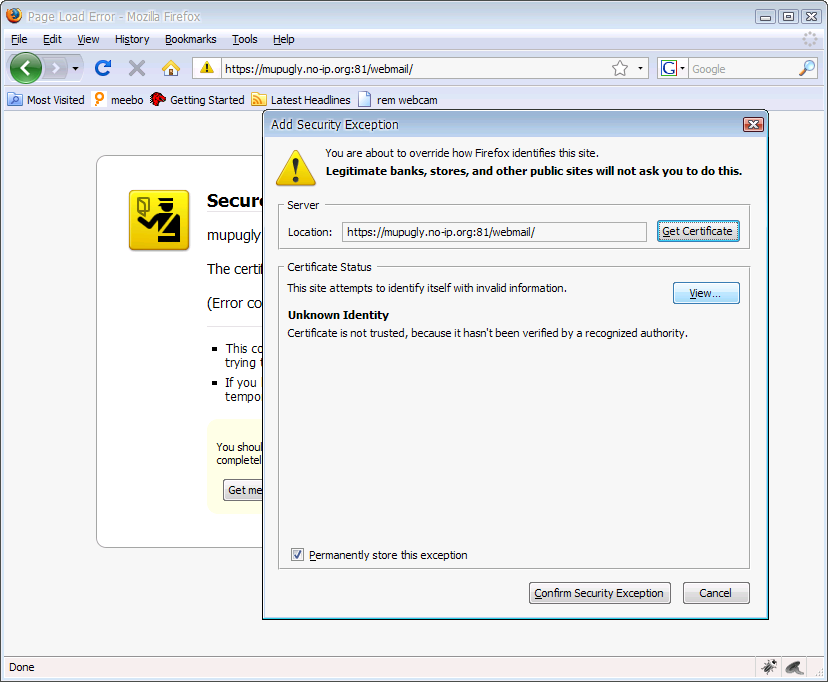Screen dimensions: 828x682
Task: Click the Reload page icon
Action: click(102, 68)
